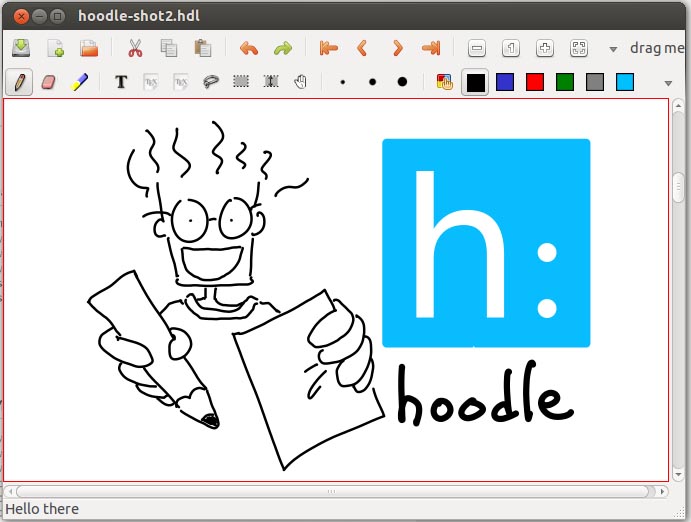Pick the gray color swatch
This screenshot has height=522, width=691.
(595, 82)
